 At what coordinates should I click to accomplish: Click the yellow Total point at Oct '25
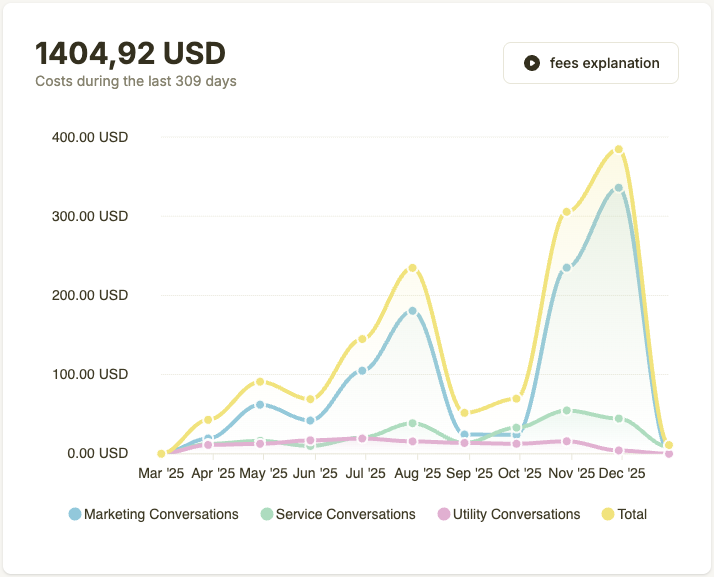516,398
